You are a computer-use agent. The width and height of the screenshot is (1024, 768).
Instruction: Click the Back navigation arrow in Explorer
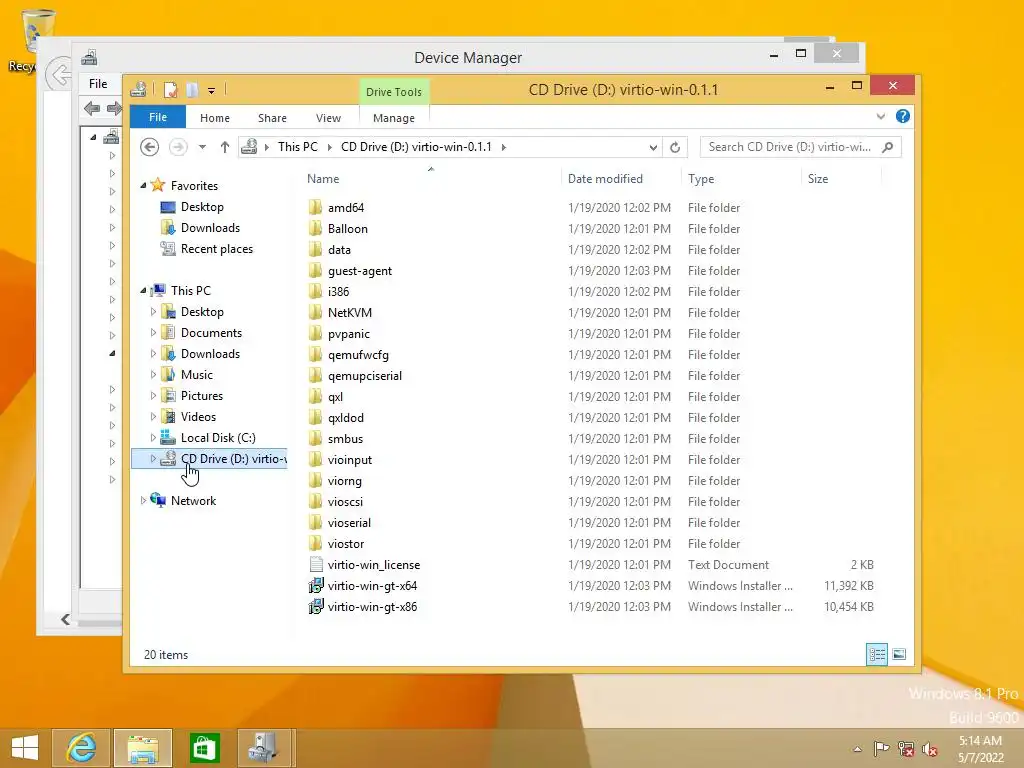pos(150,147)
